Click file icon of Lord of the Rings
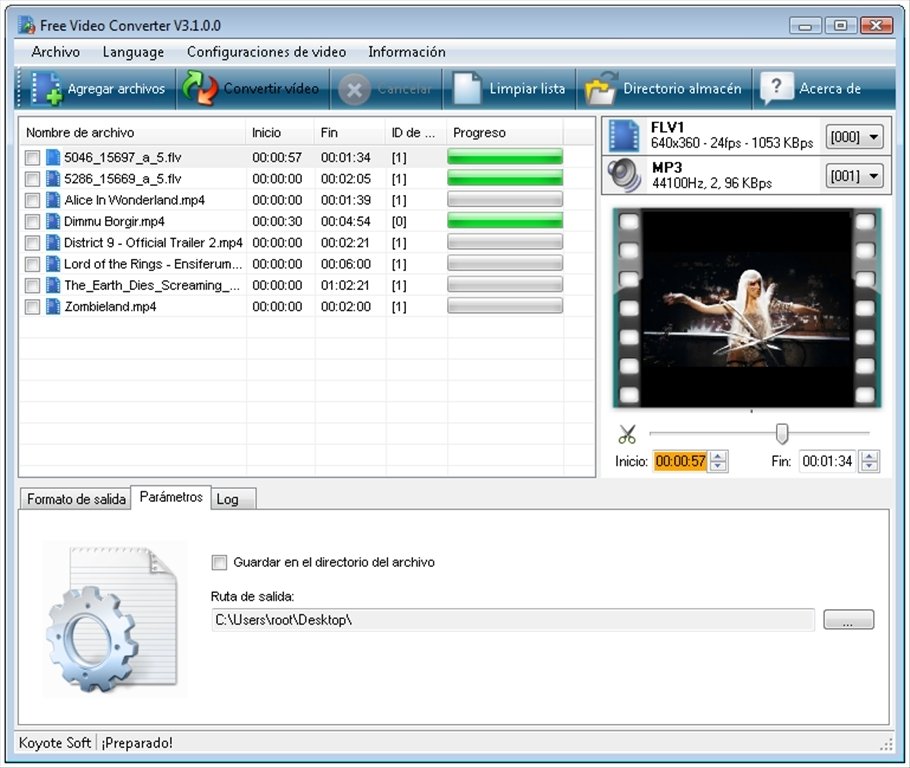 (x=53, y=264)
